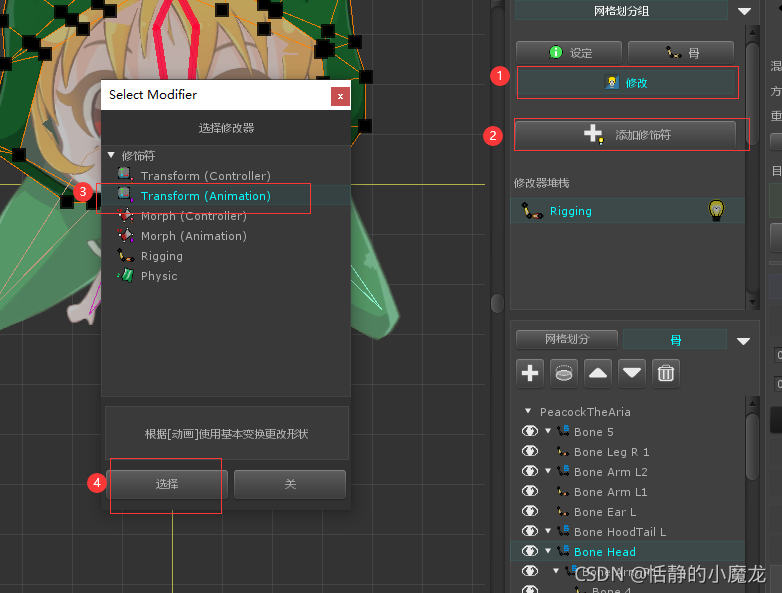Click the 添加修饰符 add modifier button
This screenshot has height=593, width=782.
[x=625, y=135]
